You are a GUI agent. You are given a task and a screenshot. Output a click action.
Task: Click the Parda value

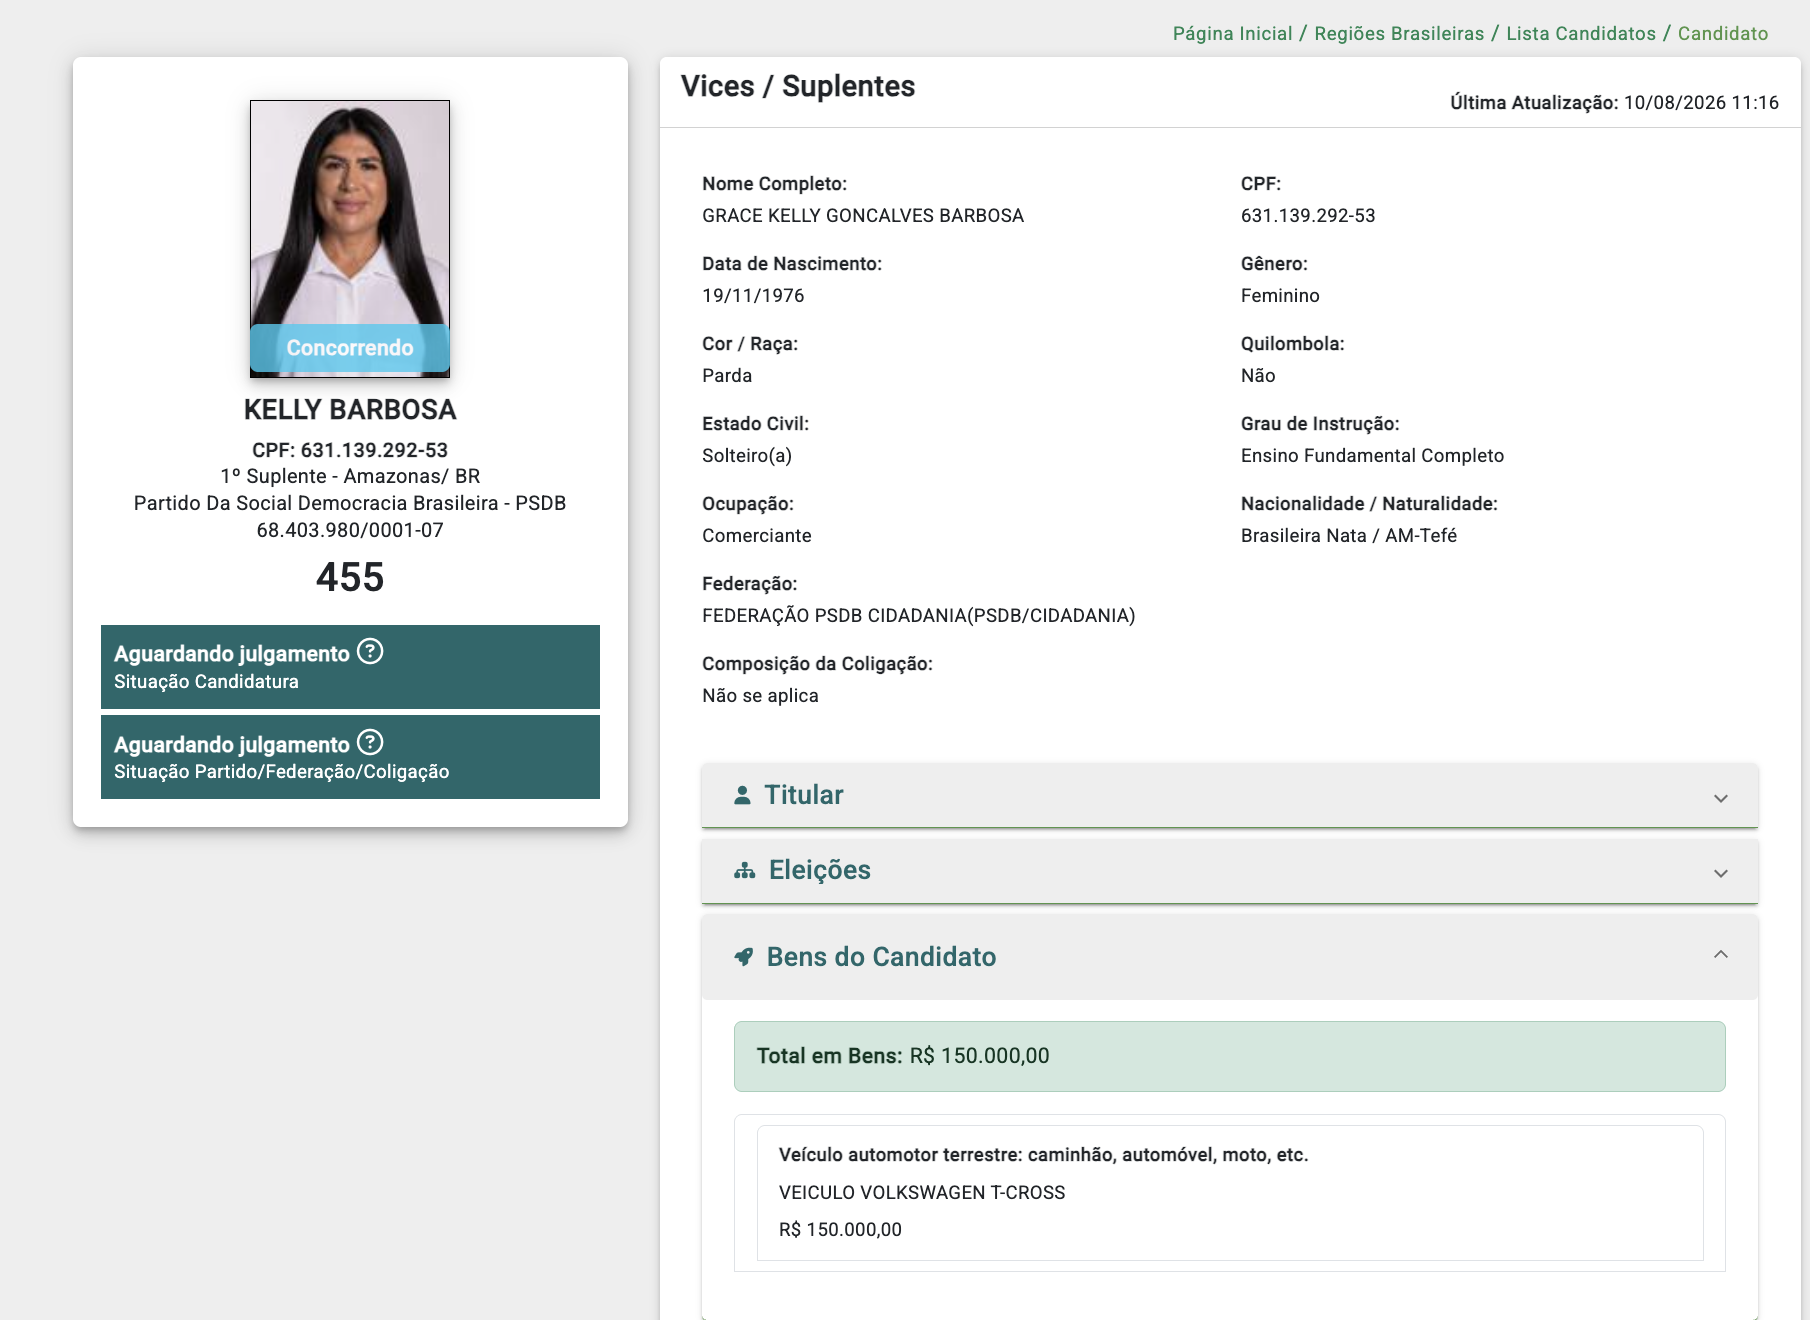pos(727,375)
